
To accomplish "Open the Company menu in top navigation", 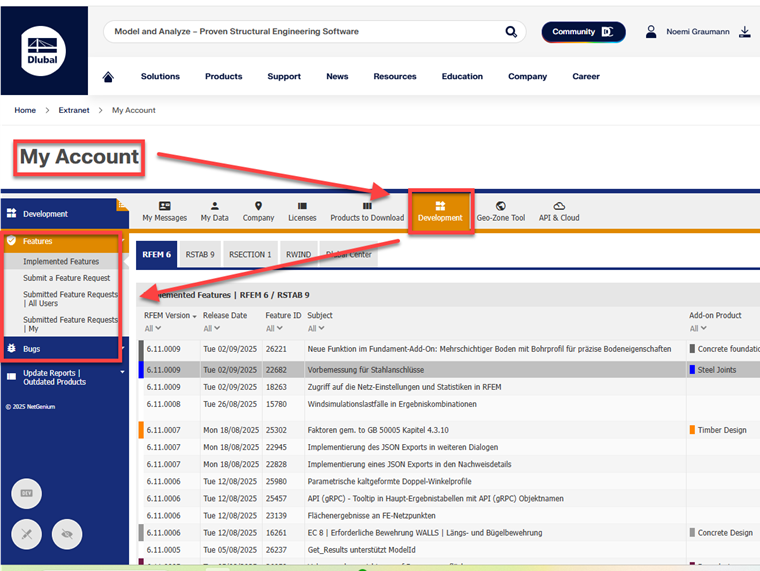I will pos(527,77).
